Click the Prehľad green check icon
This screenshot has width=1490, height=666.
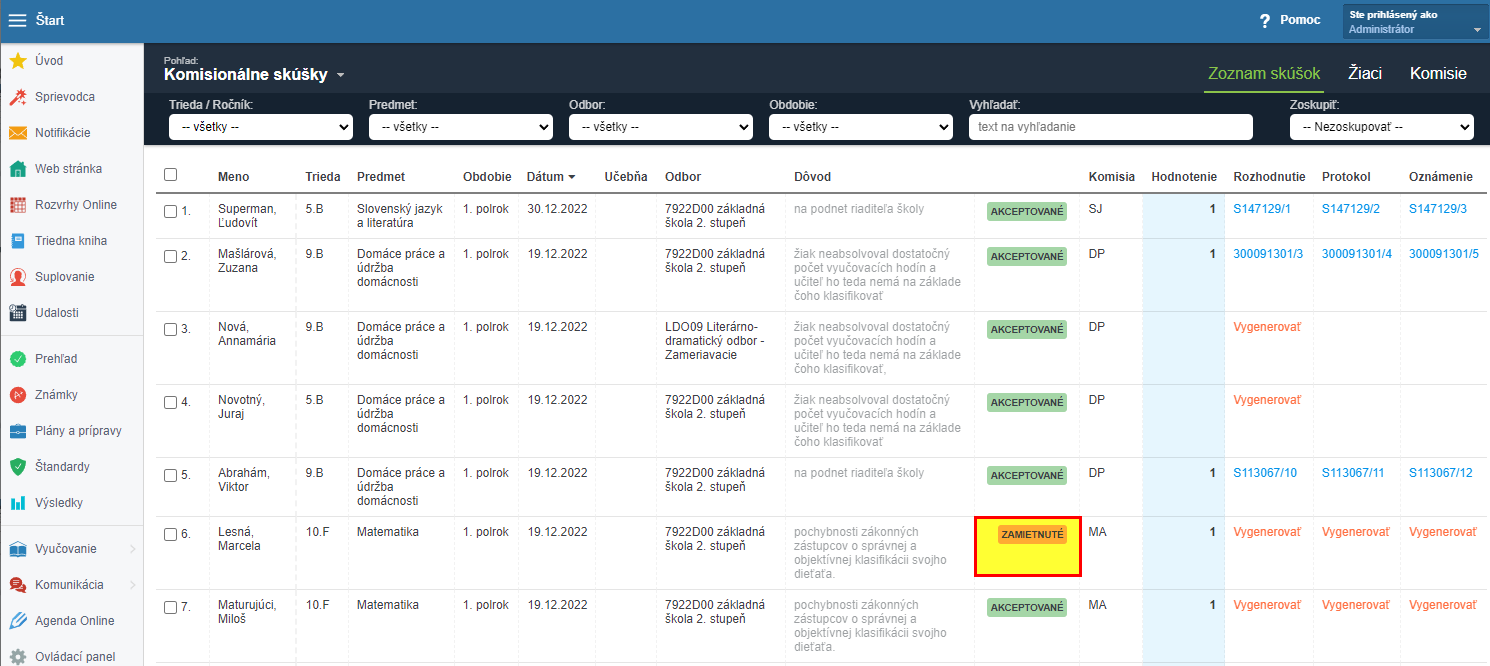pos(18,359)
